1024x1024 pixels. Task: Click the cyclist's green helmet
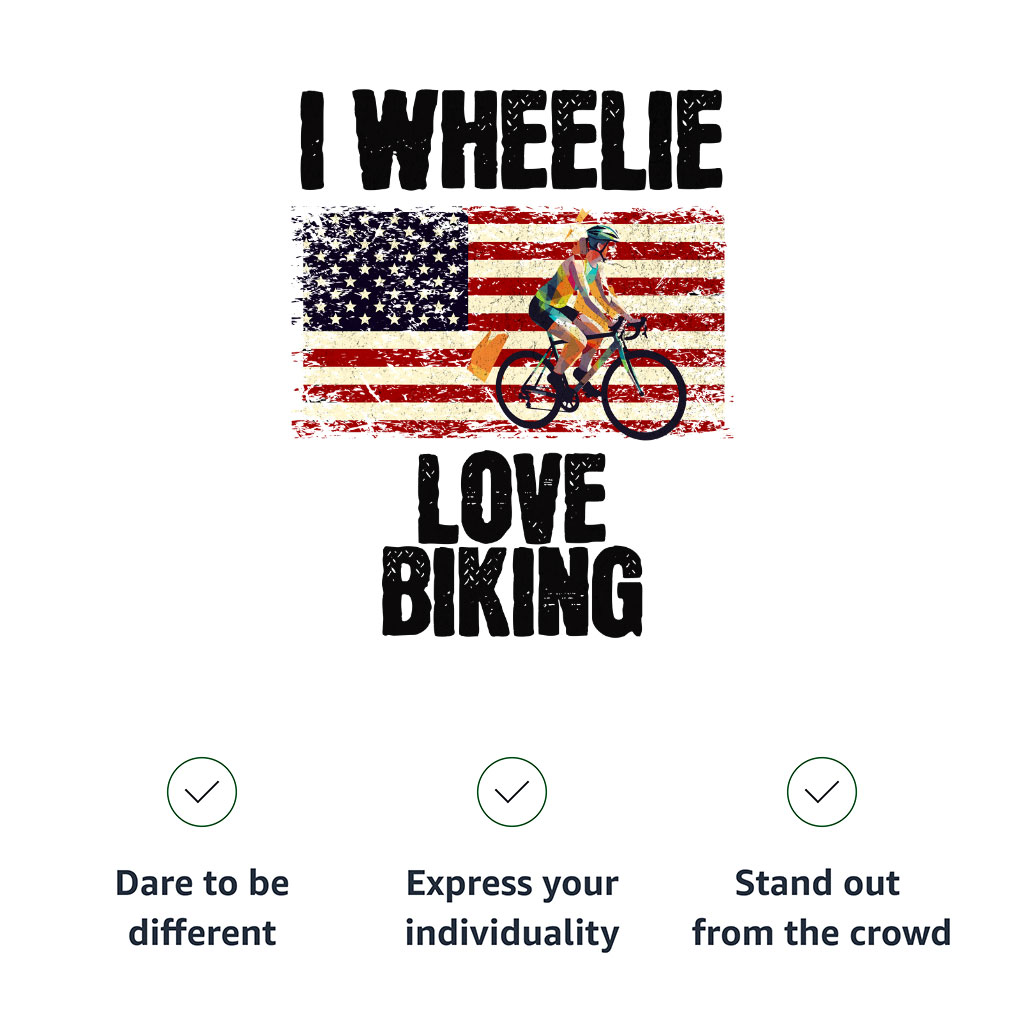[601, 233]
